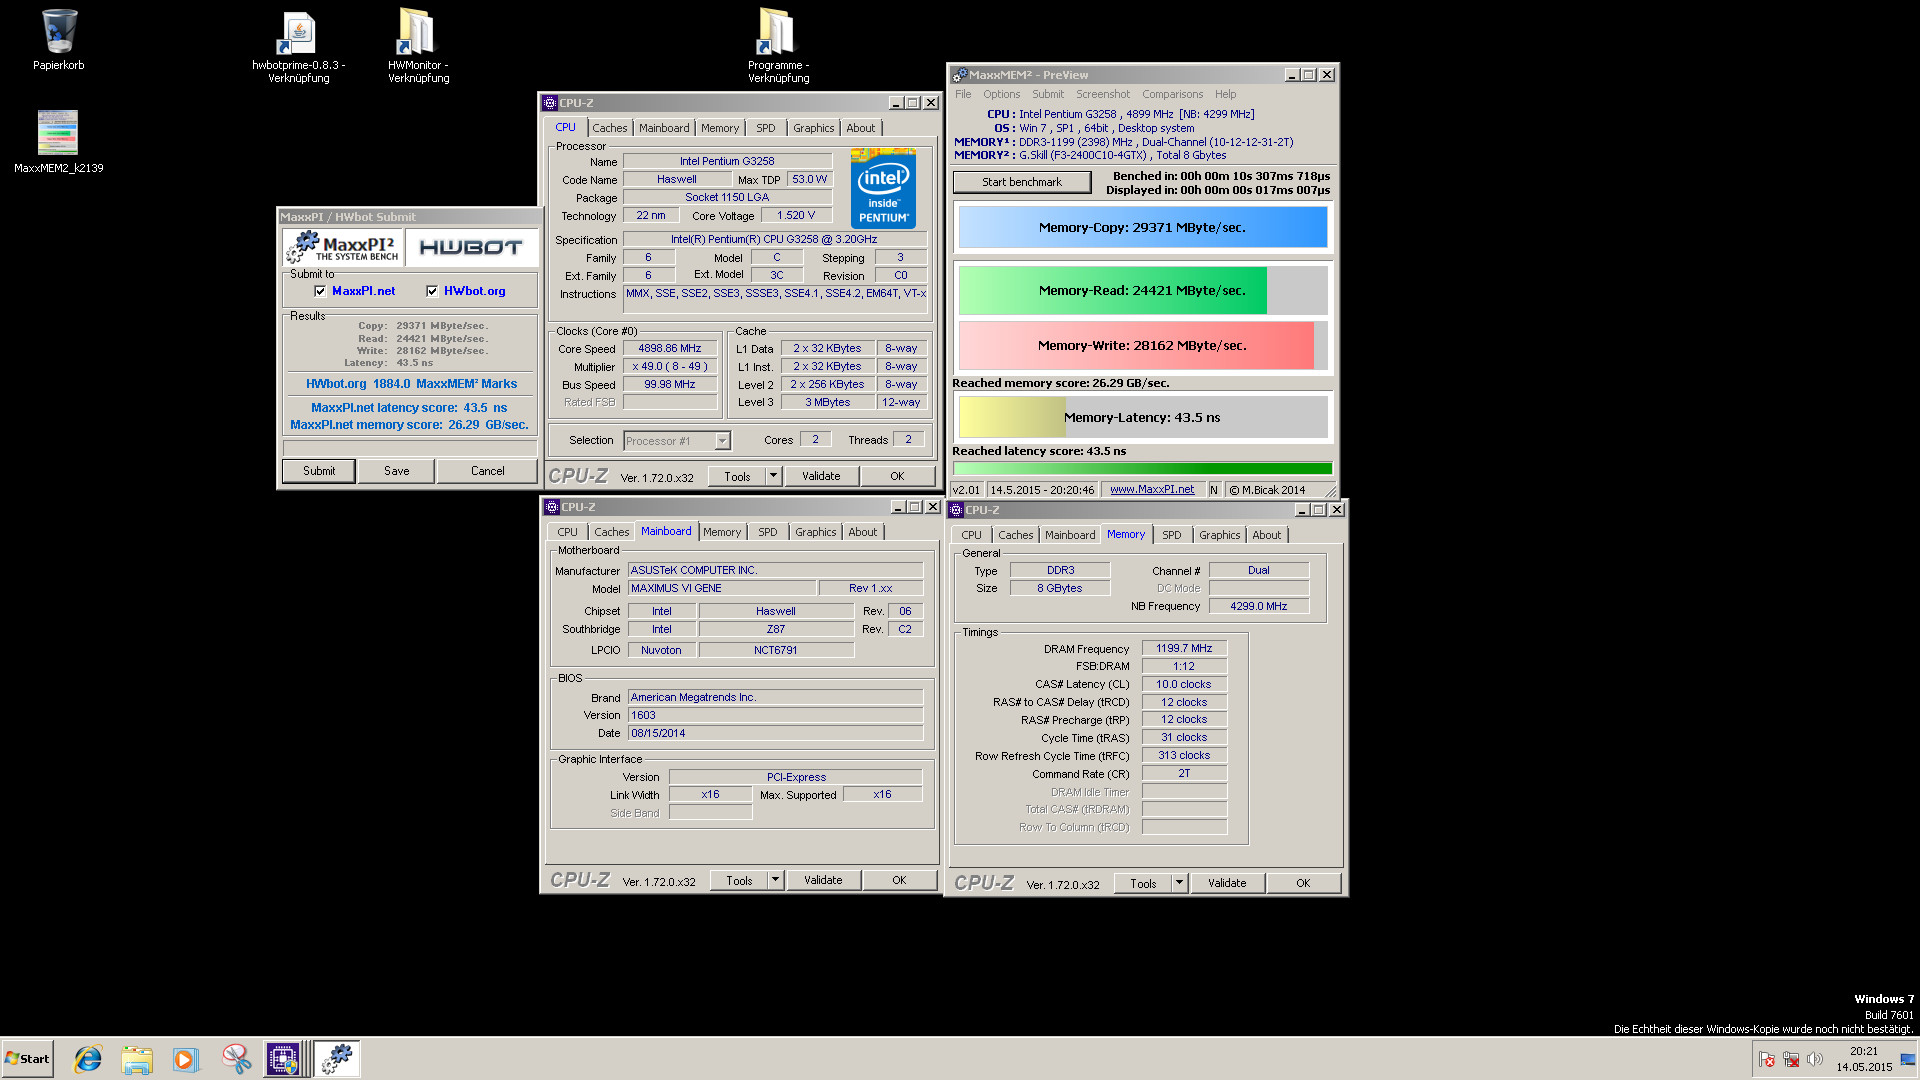Click OK in Memory CPU-Z window
Viewport: 1920px width, 1080px height.
point(1302,884)
